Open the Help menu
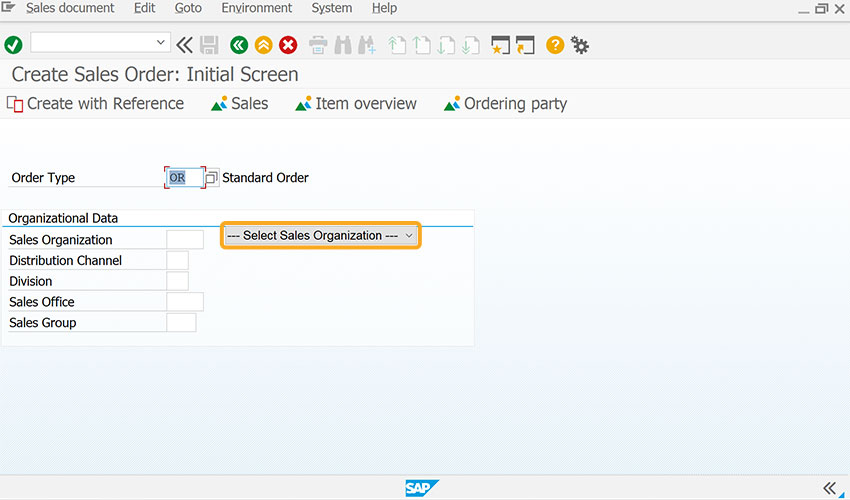 pos(384,8)
